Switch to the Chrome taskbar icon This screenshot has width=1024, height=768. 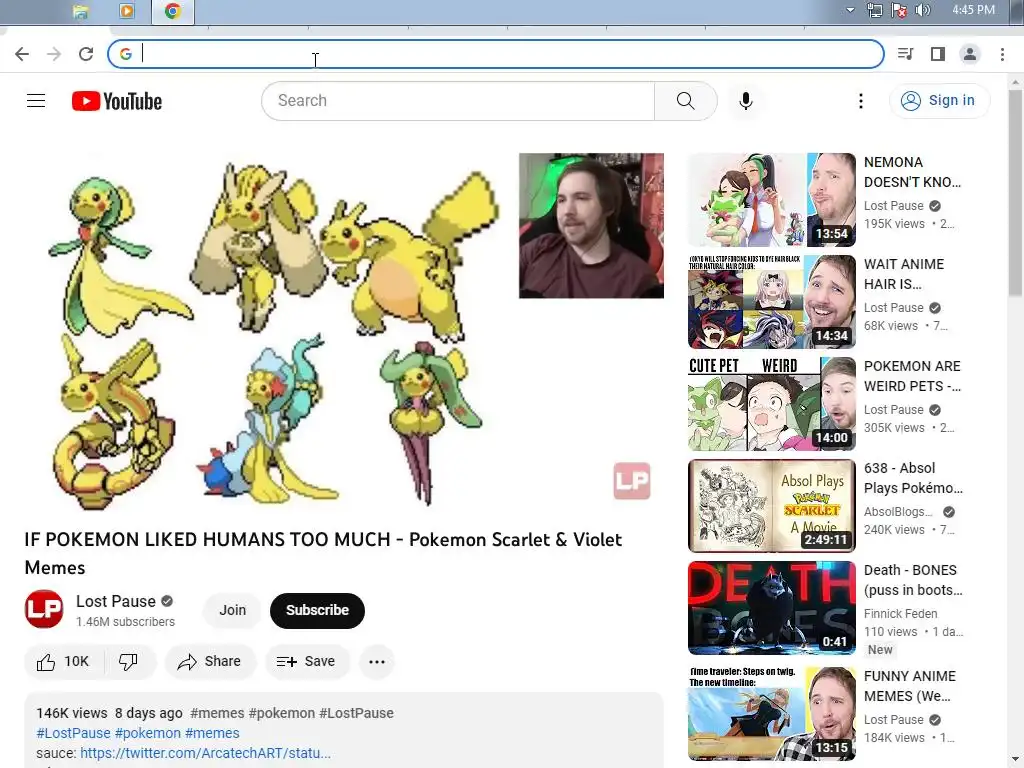173,11
